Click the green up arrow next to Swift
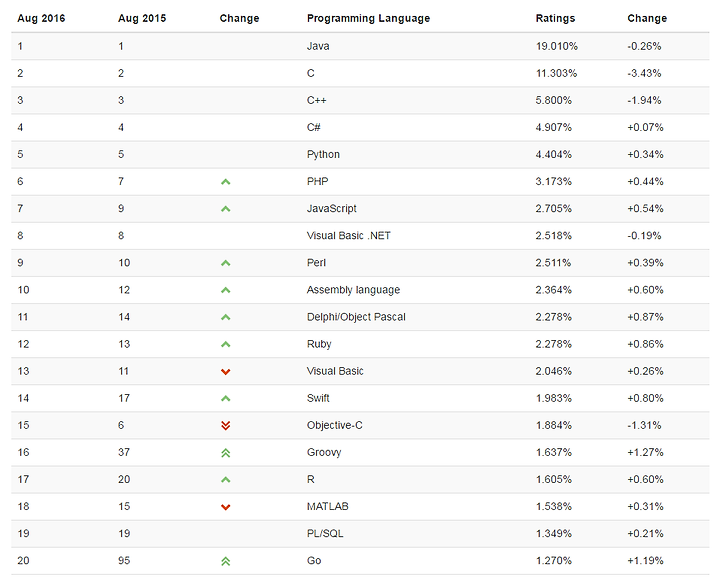720x586 pixels. pyautogui.click(x=225, y=399)
